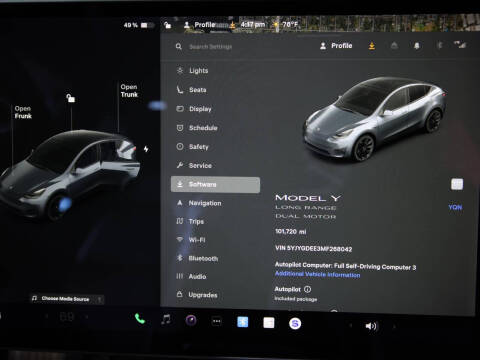Tap the 4:17 pm clock

[253, 25]
